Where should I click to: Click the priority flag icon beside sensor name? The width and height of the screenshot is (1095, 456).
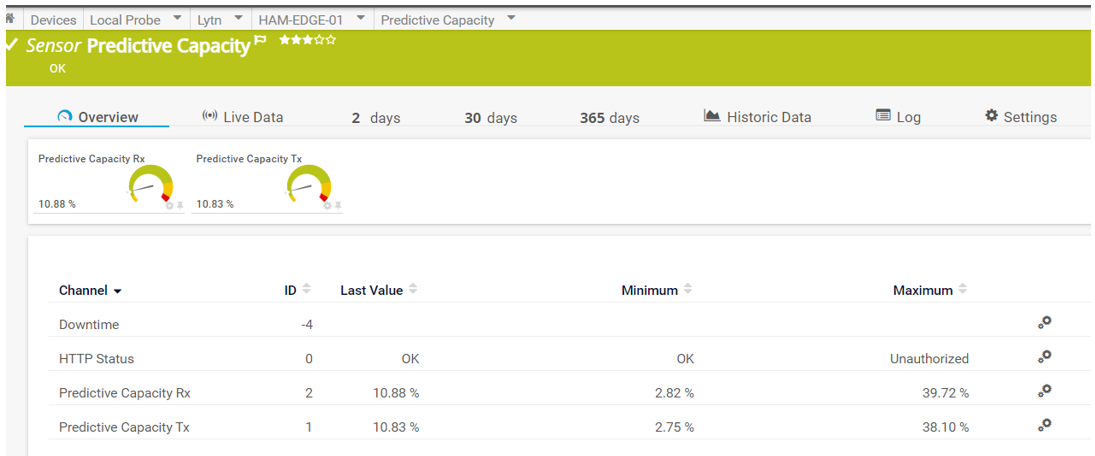[260, 41]
